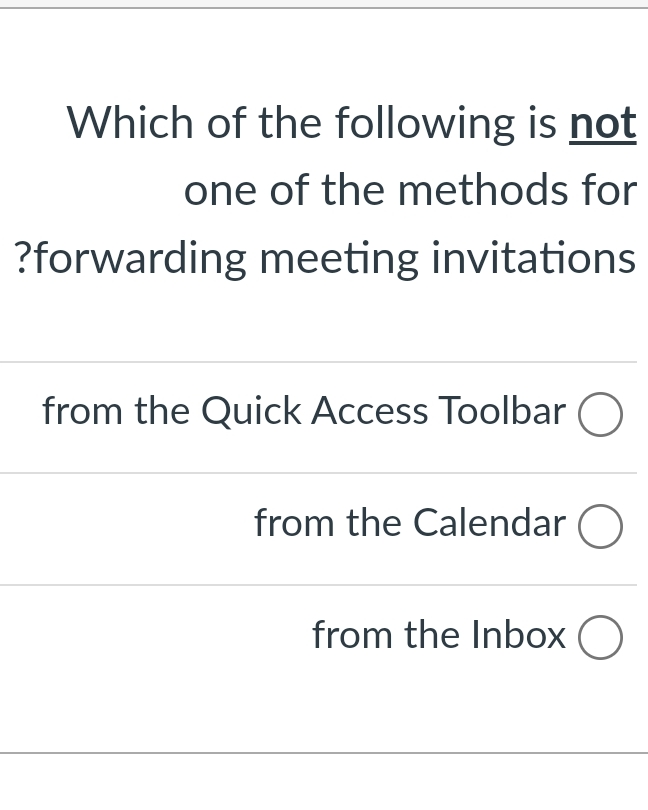Click the answer text 'from the Inbox'
The image size is (648, 810).
click(439, 636)
